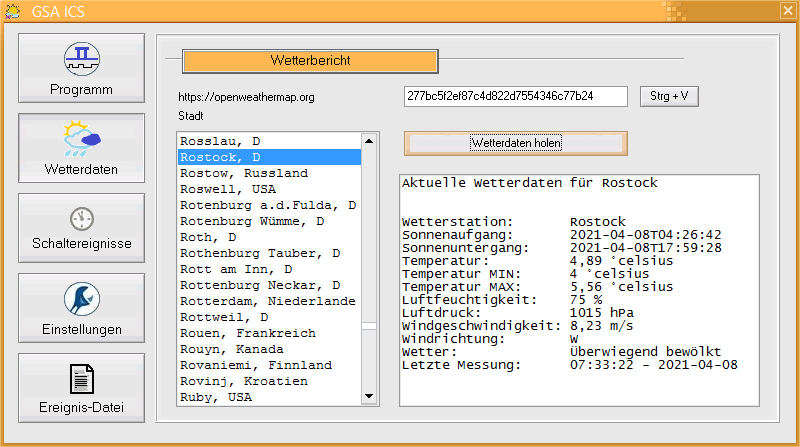
Task: Click the https://openweathermap.org text
Action: tap(246, 97)
